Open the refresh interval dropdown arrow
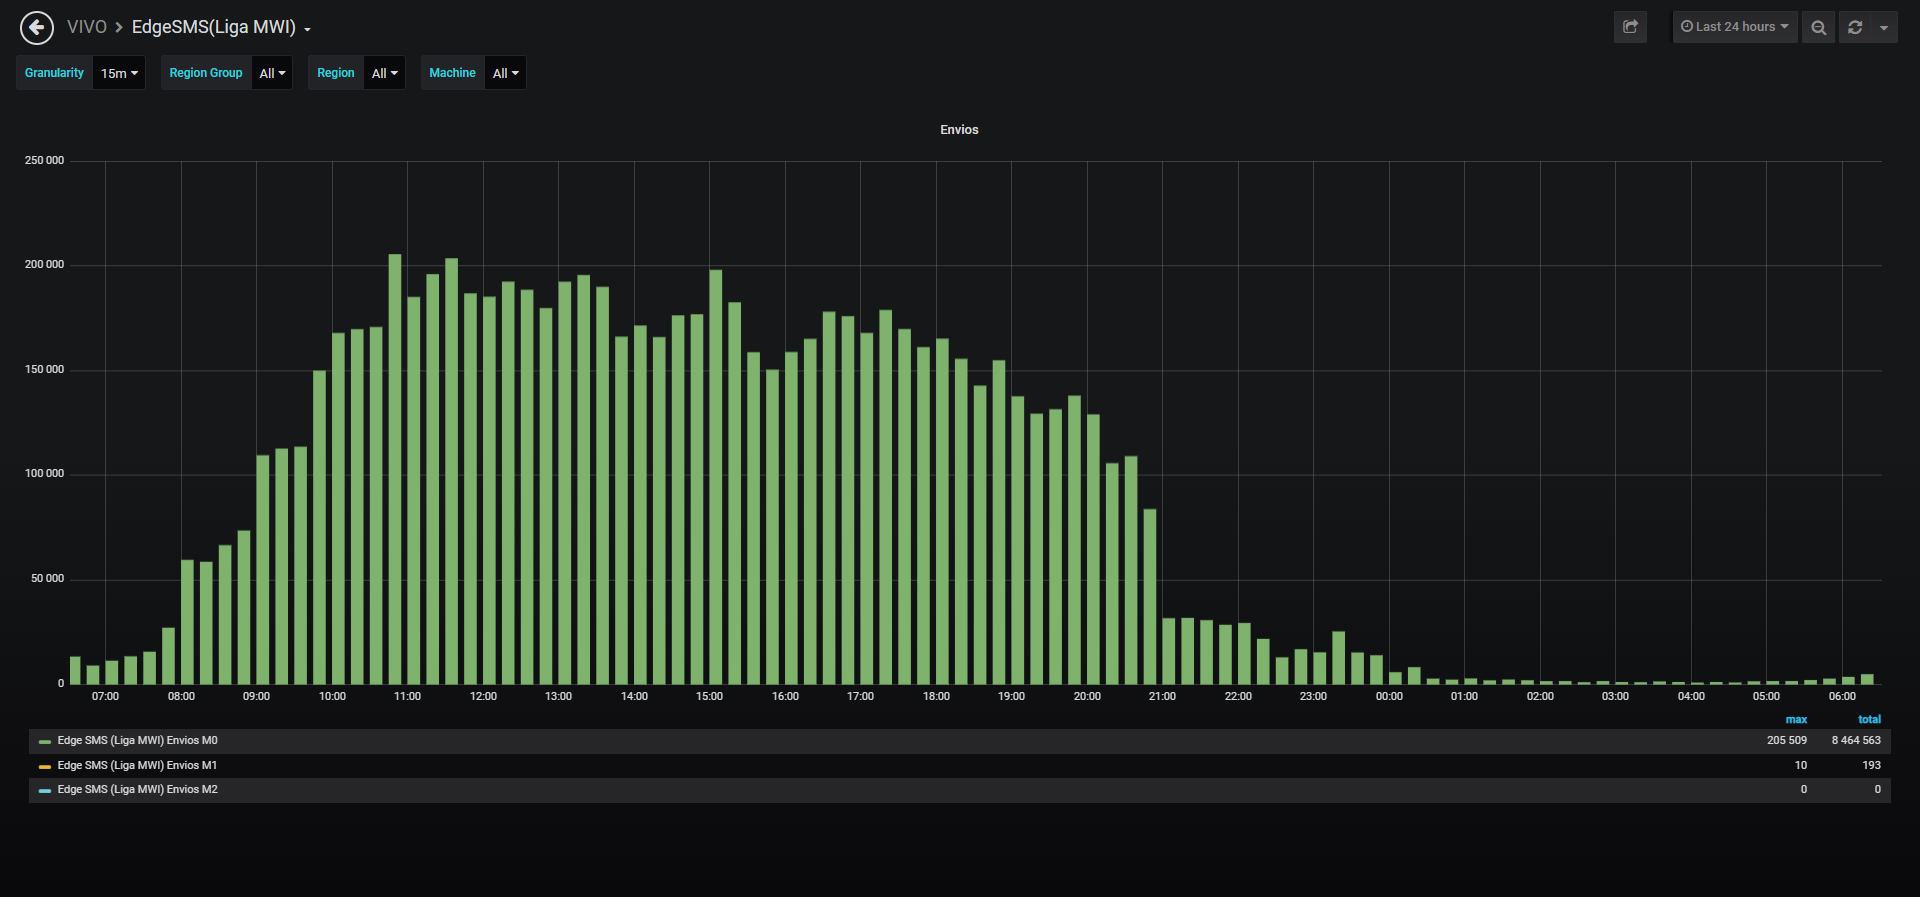This screenshot has width=1920, height=897. click(x=1884, y=27)
